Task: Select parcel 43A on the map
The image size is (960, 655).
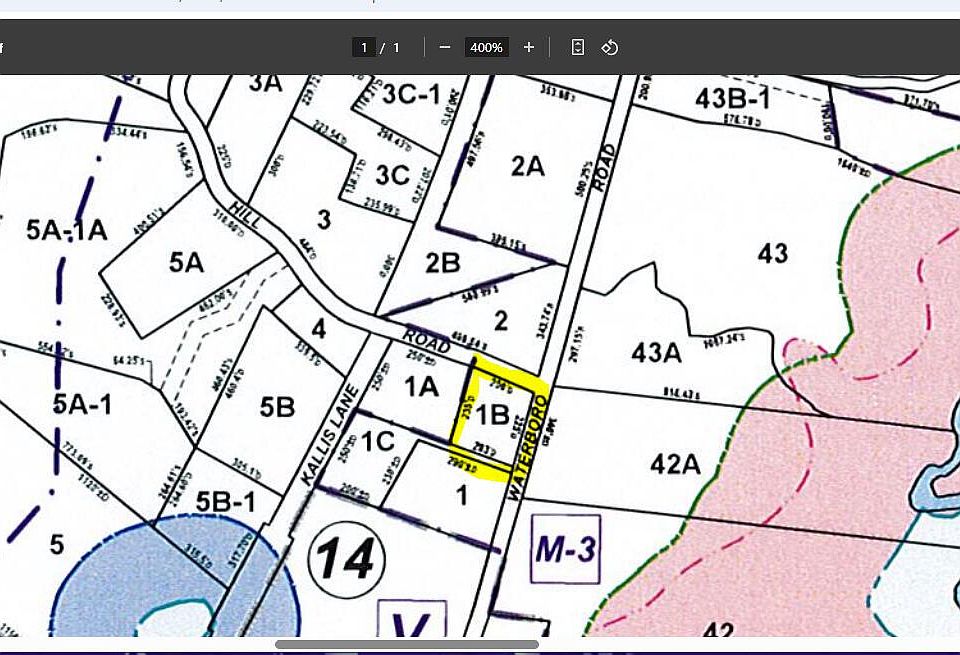Action: (656, 352)
